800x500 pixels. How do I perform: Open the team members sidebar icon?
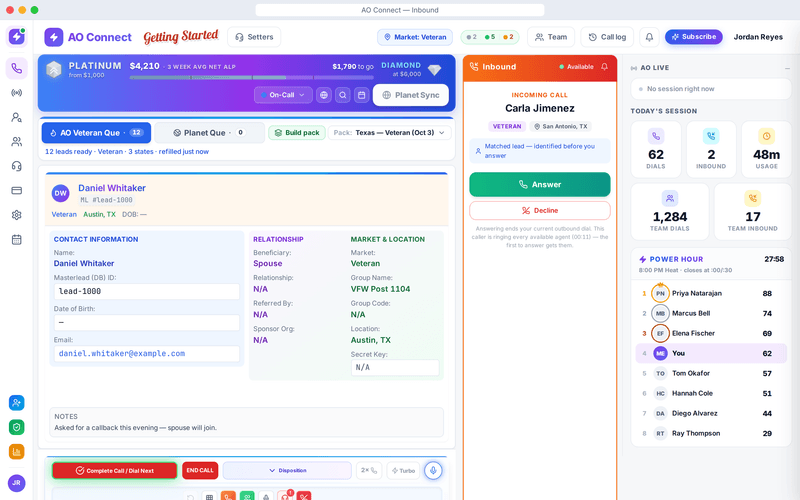(16, 142)
